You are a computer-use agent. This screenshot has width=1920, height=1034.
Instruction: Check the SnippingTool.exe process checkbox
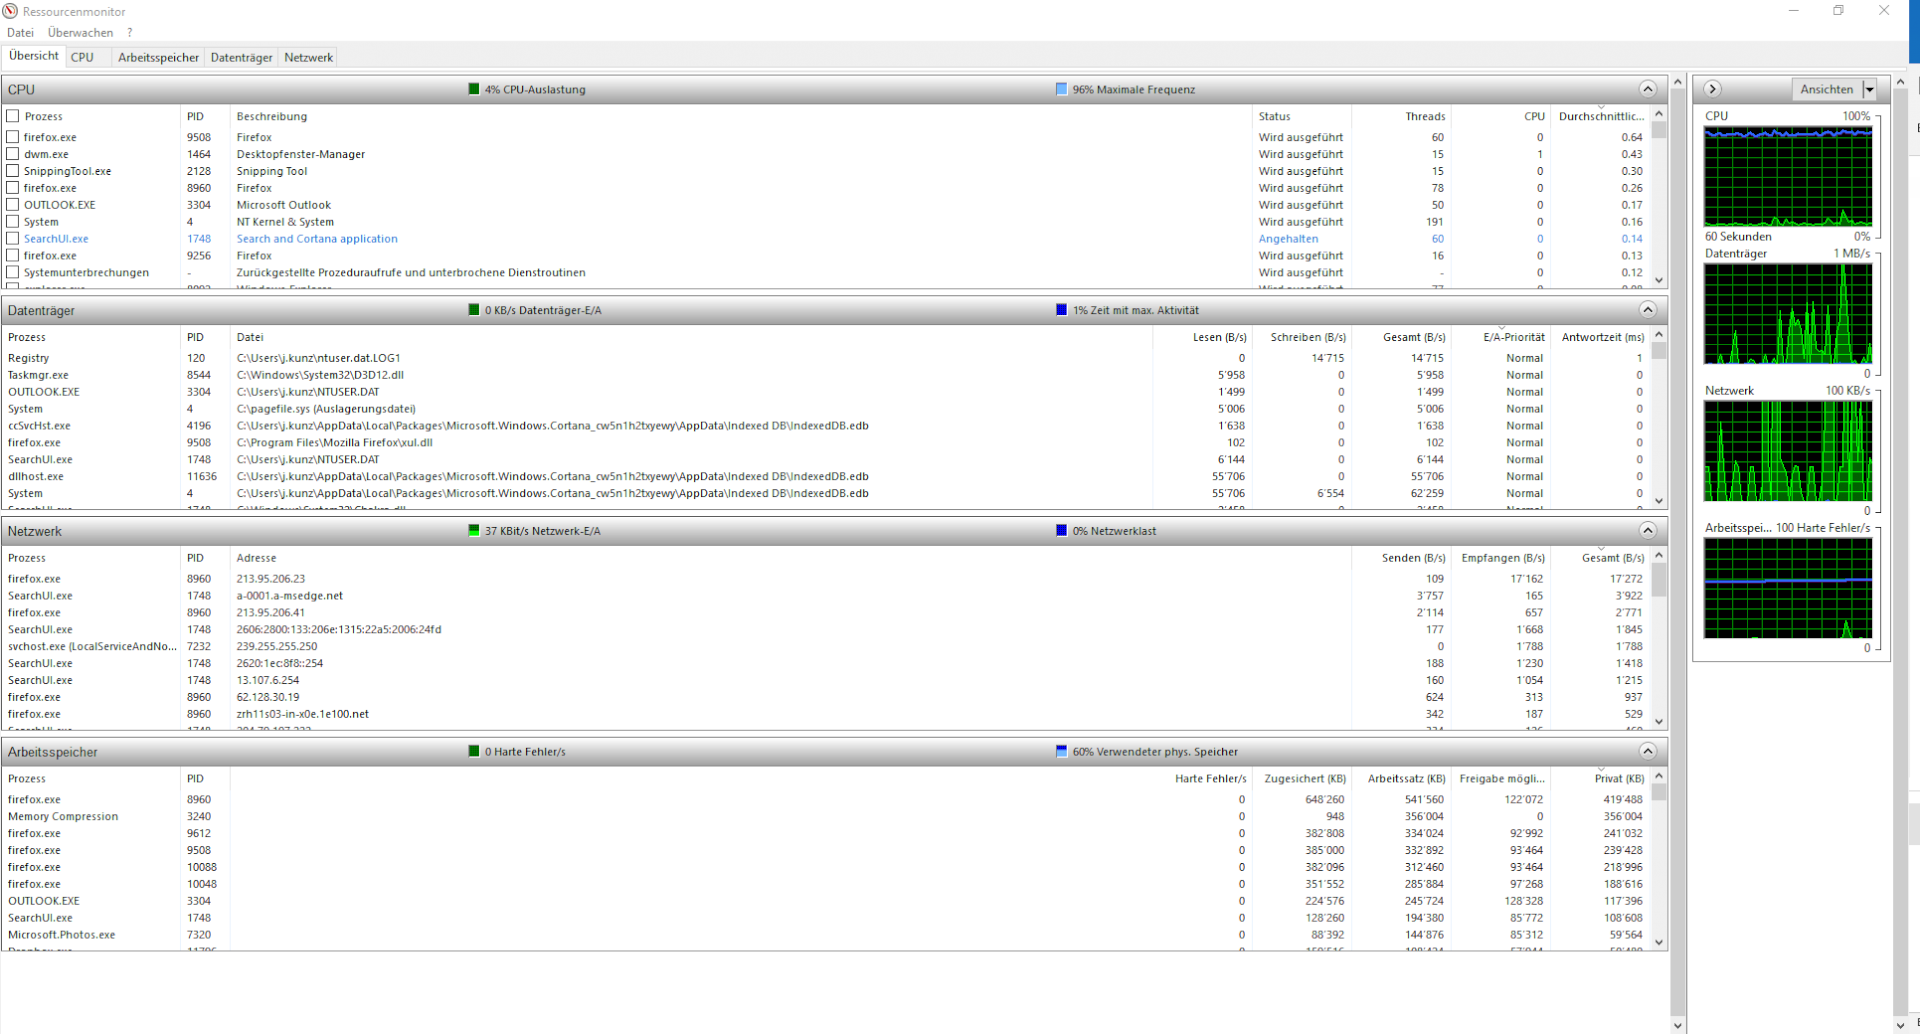click(x=13, y=171)
